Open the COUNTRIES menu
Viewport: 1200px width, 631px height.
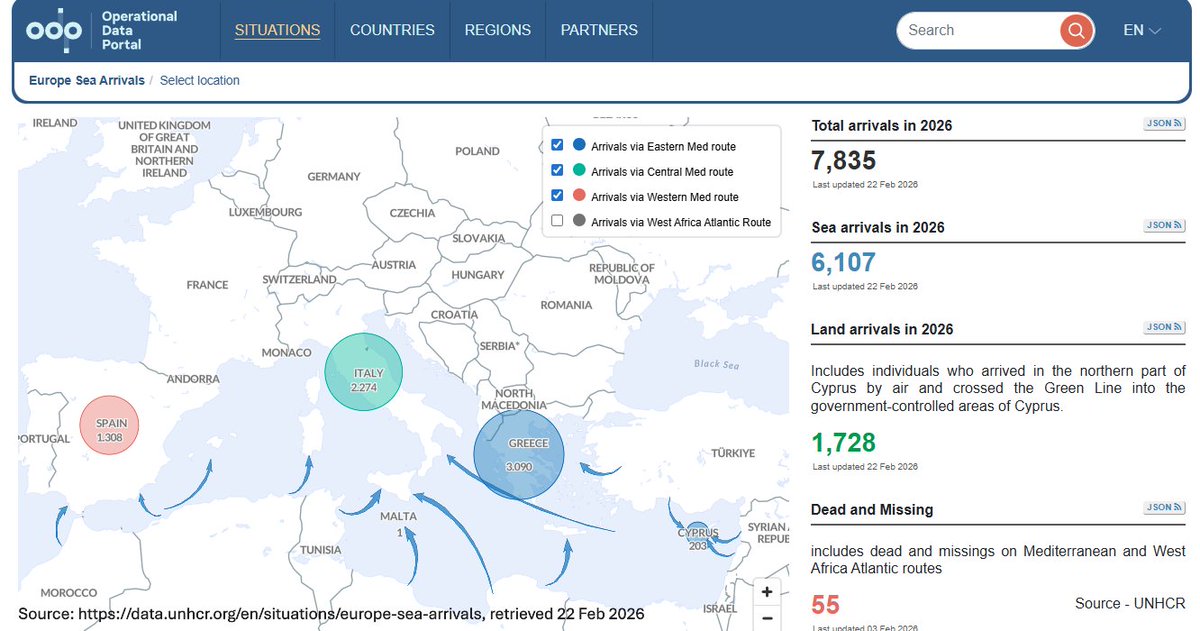point(392,30)
